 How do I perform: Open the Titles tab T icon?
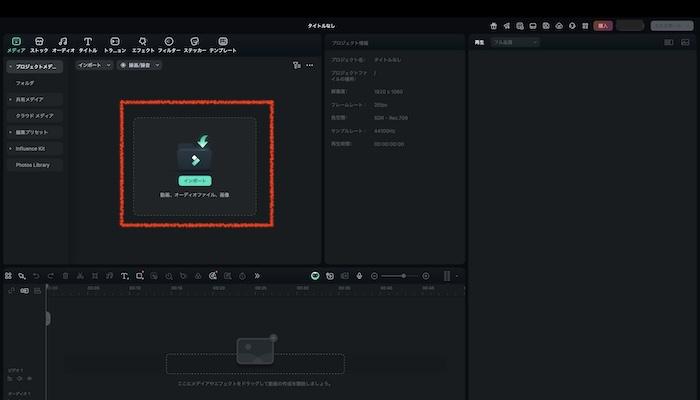88,43
